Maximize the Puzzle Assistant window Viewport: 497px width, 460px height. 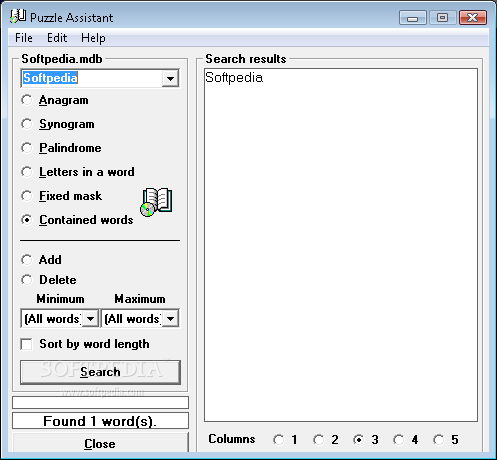point(442,18)
